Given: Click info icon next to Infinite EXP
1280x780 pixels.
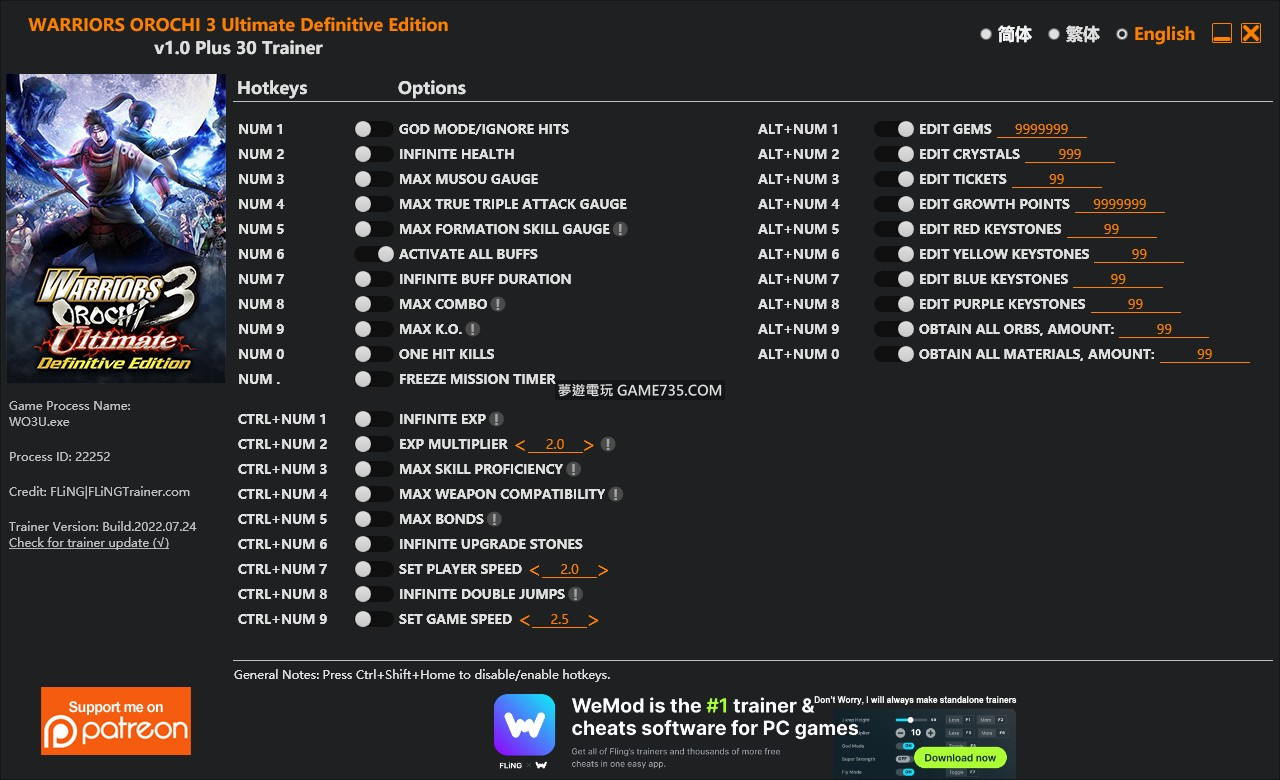Looking at the screenshot, I should (496, 419).
